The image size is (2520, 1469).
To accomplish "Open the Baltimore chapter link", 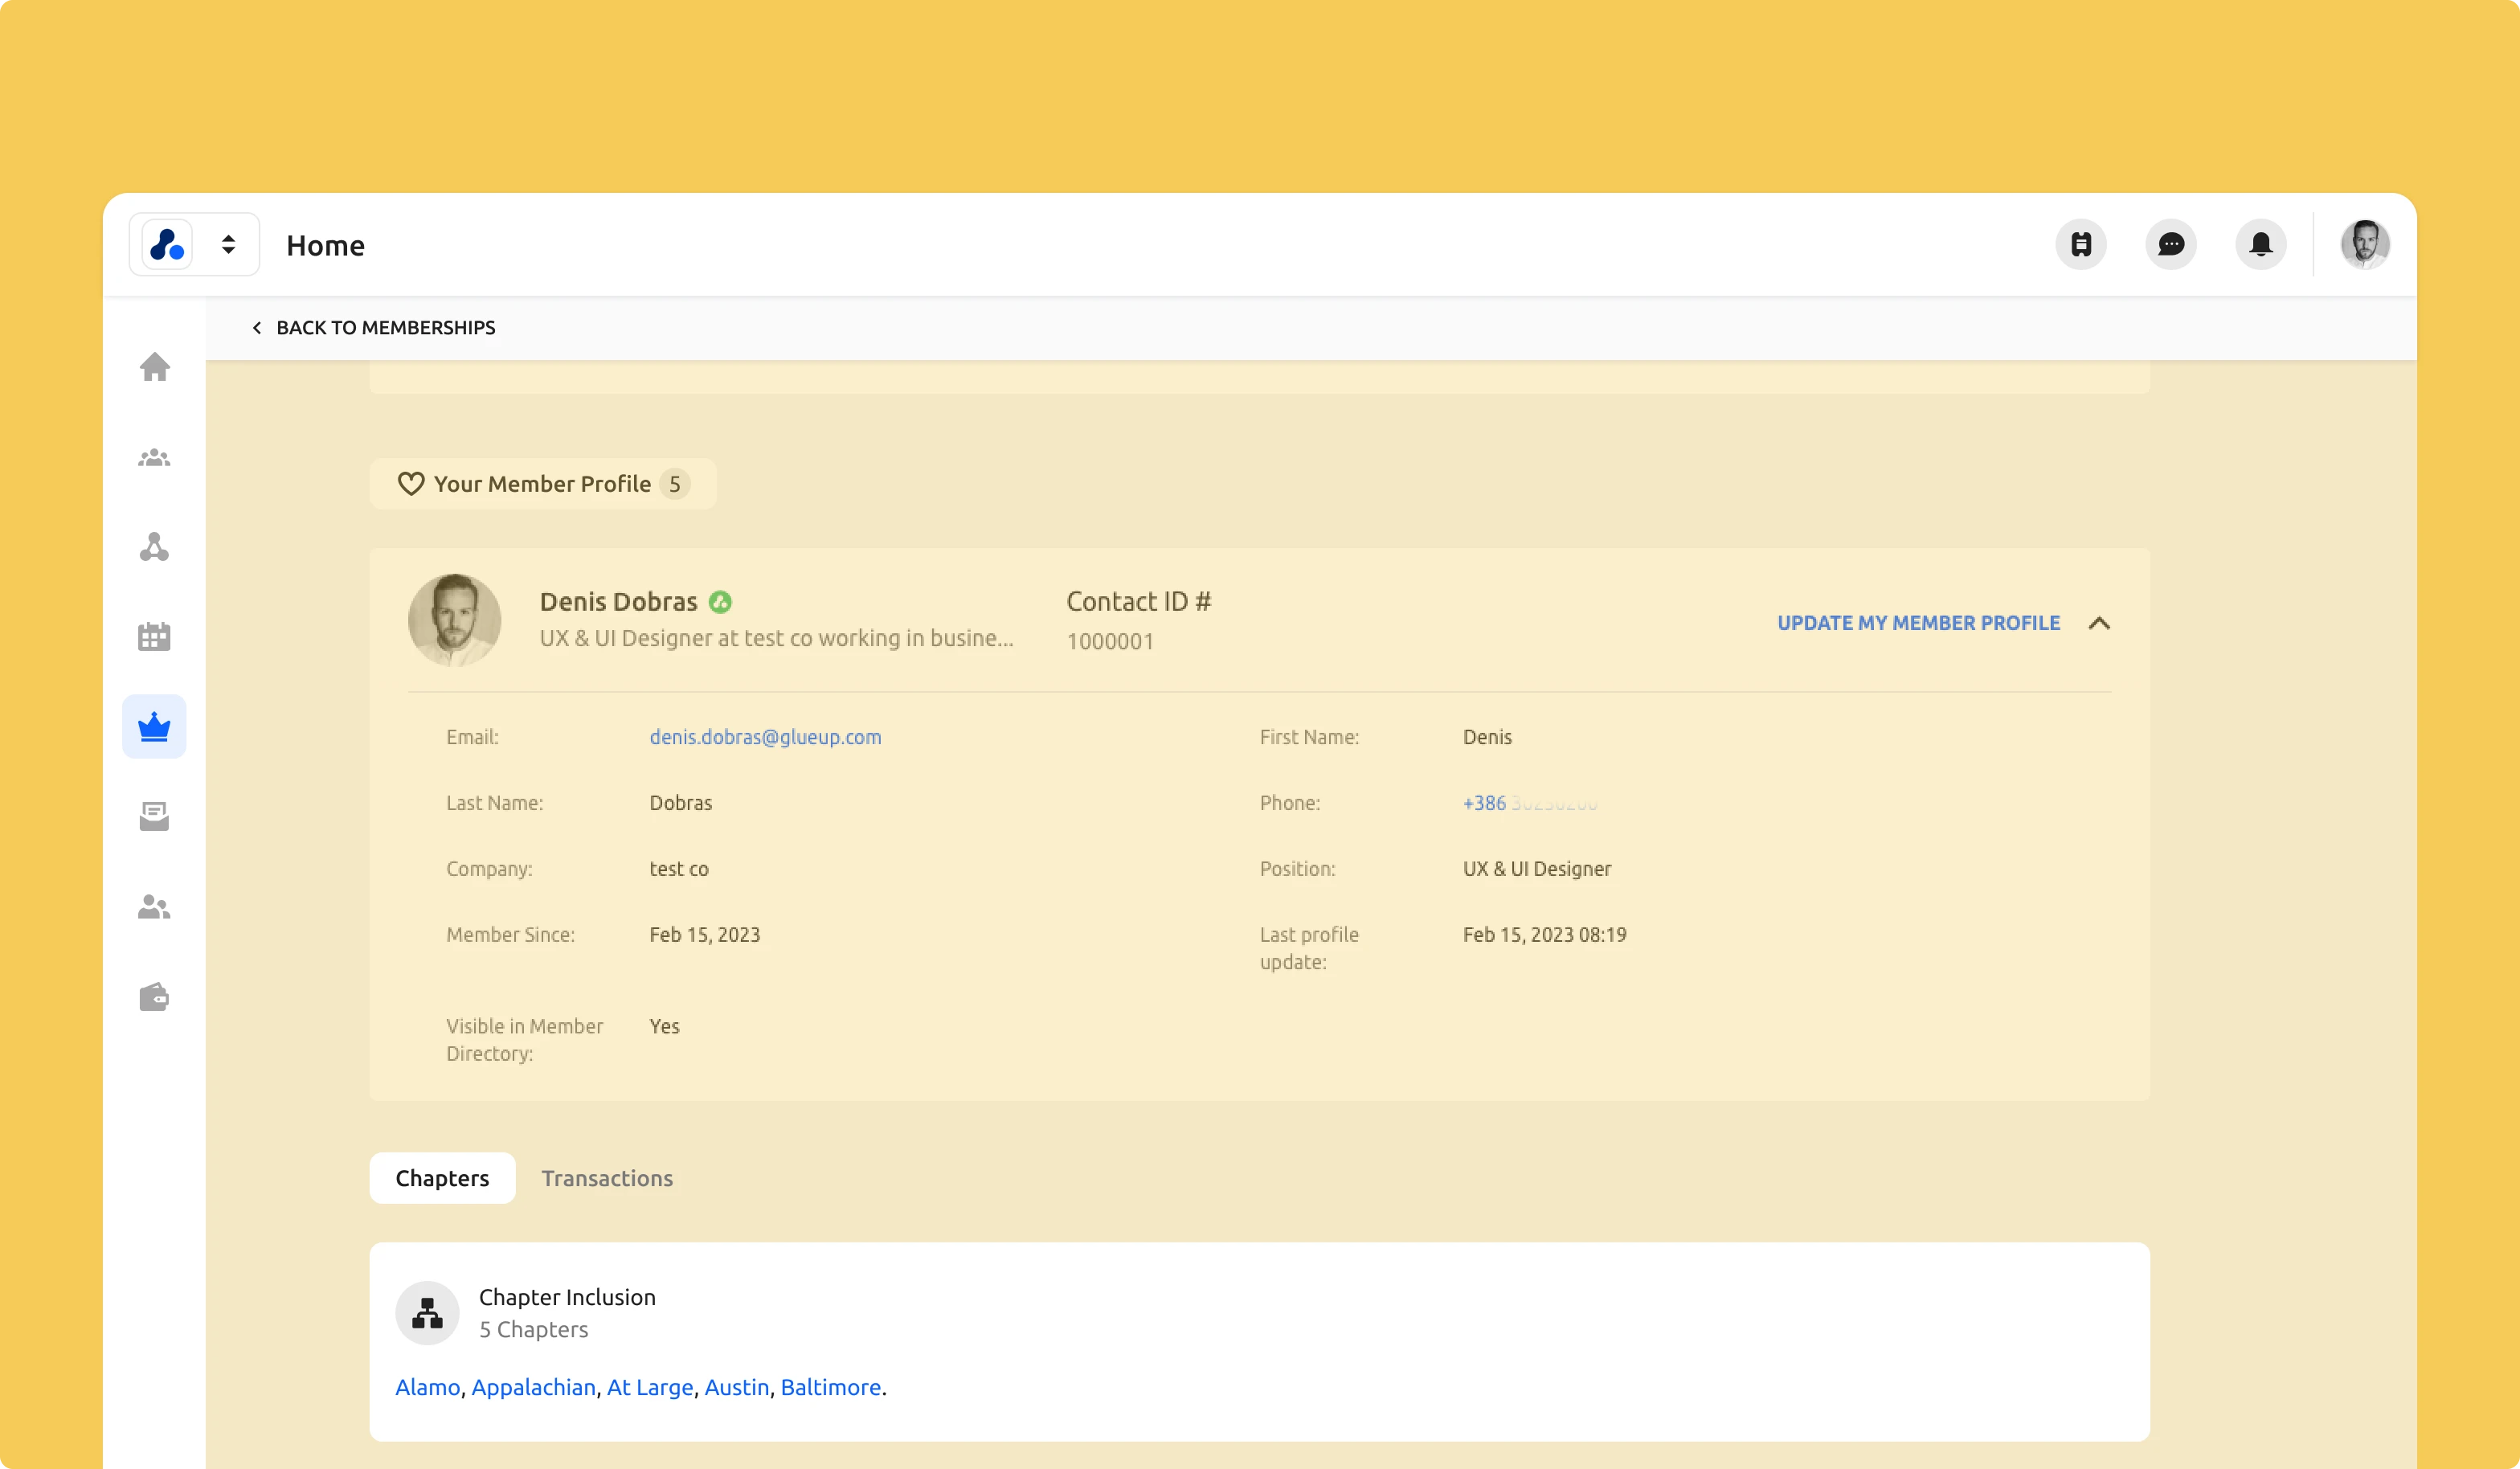I will (x=831, y=1387).
